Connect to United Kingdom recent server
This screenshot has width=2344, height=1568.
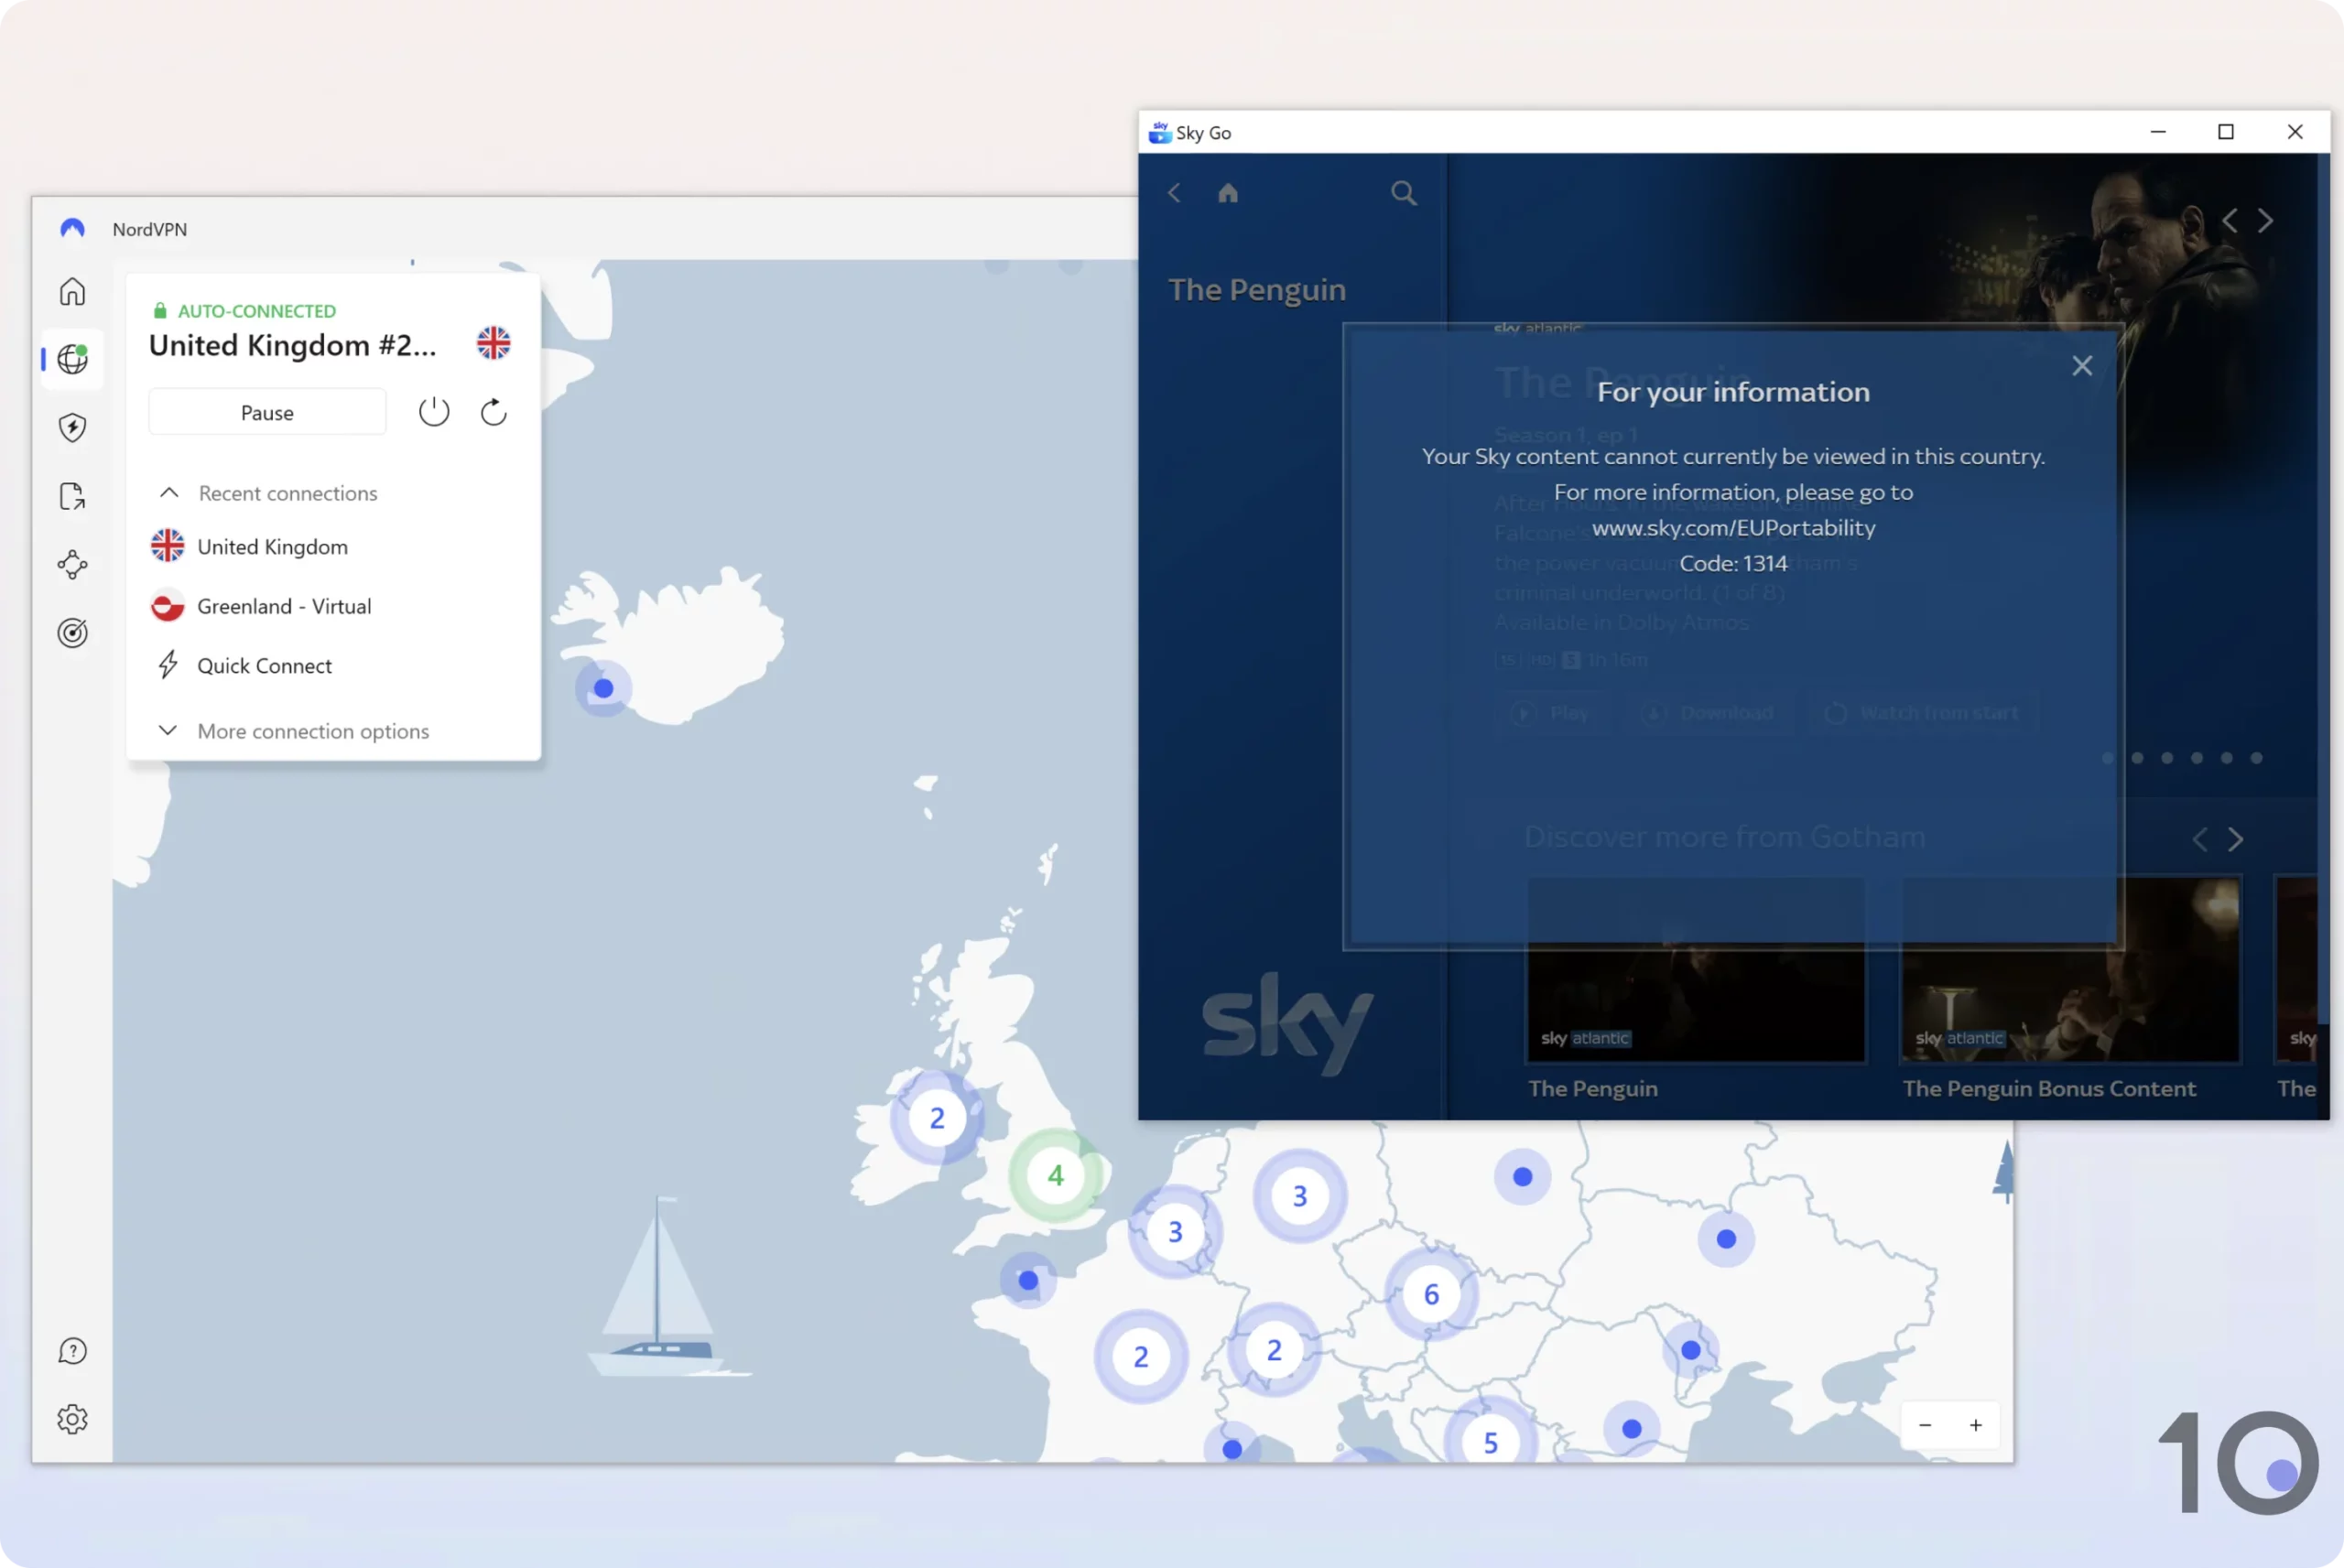pos(272,546)
